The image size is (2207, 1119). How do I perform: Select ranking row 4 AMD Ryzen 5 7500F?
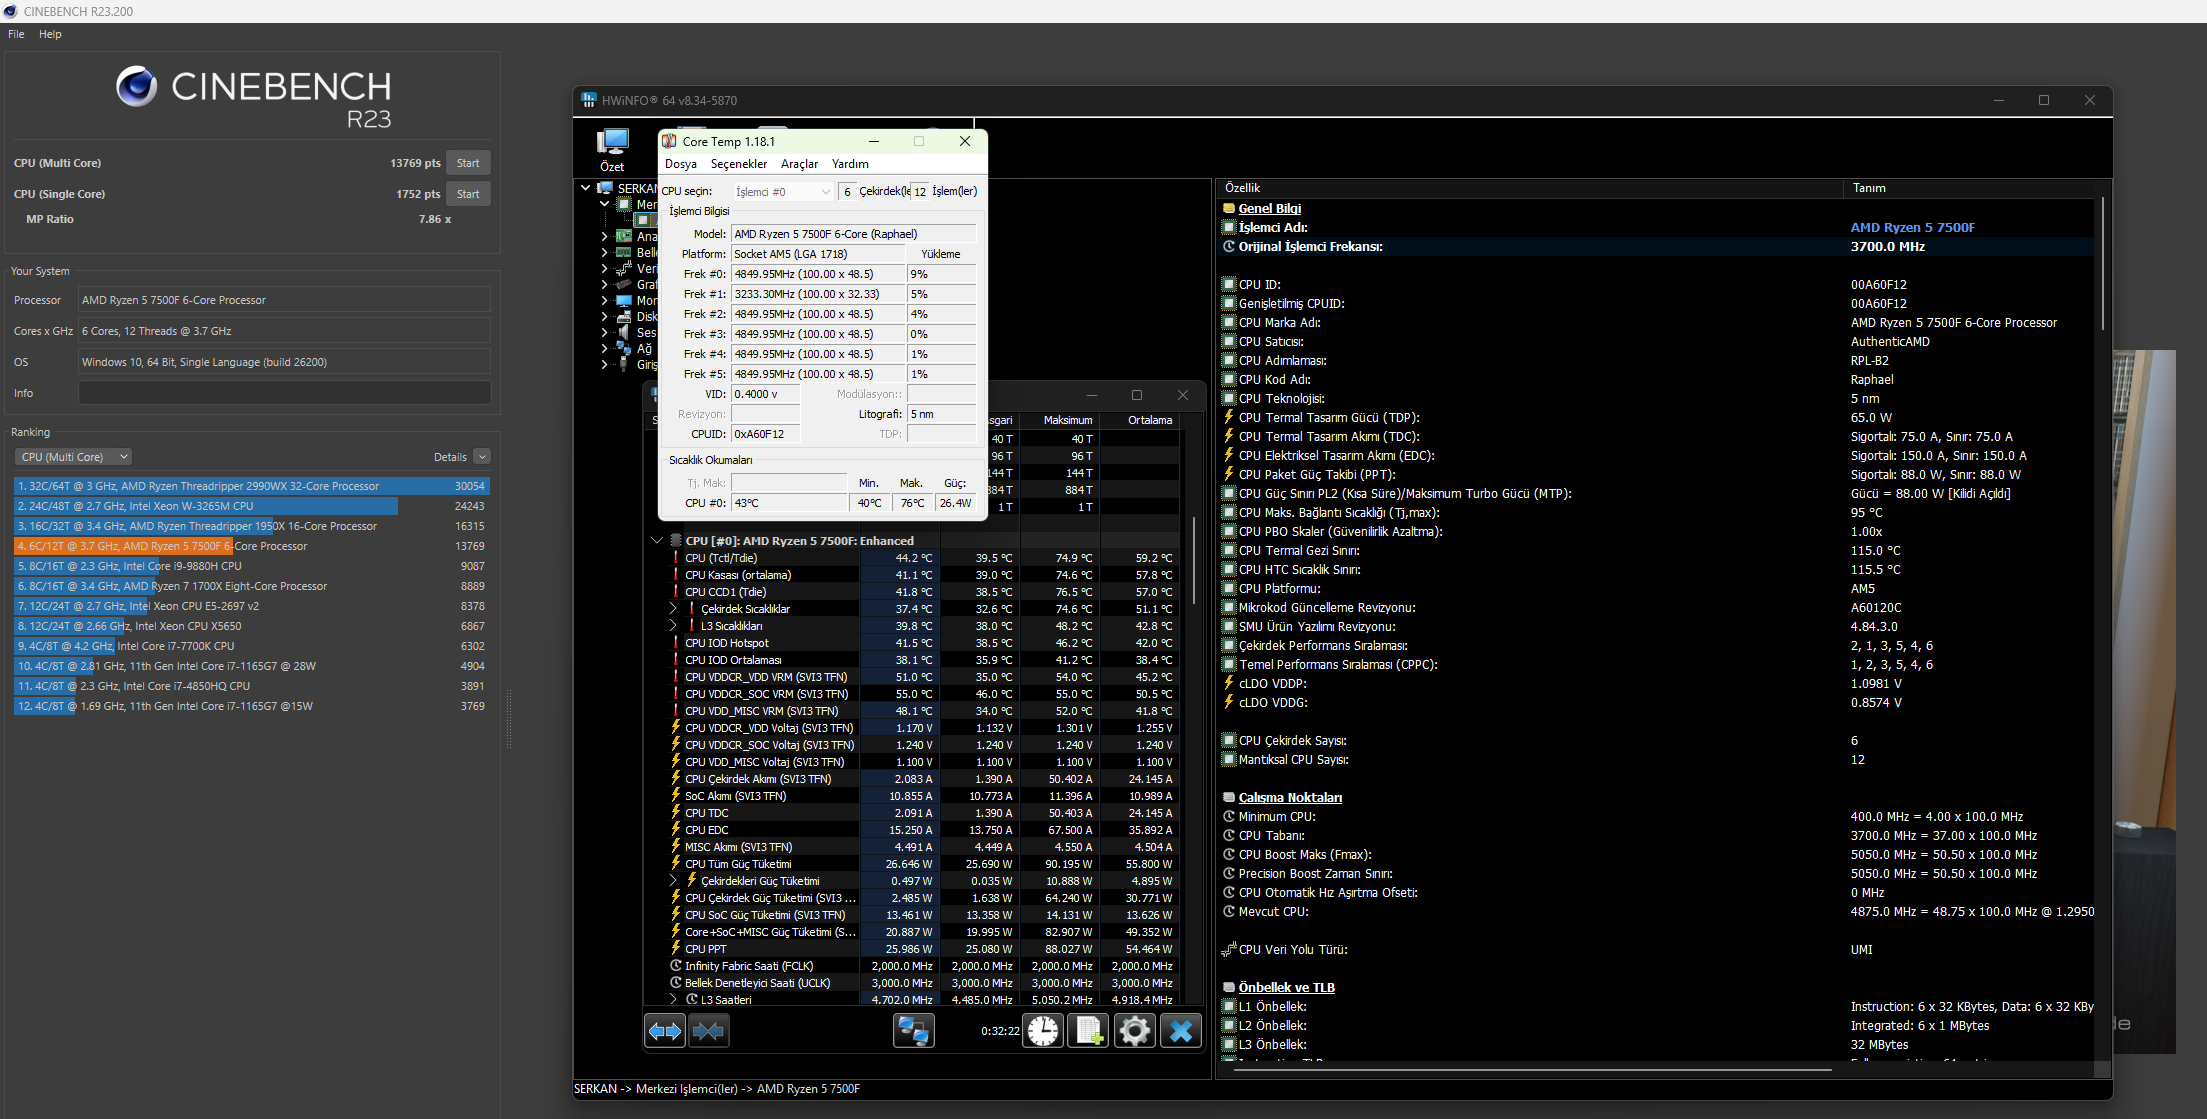[252, 546]
